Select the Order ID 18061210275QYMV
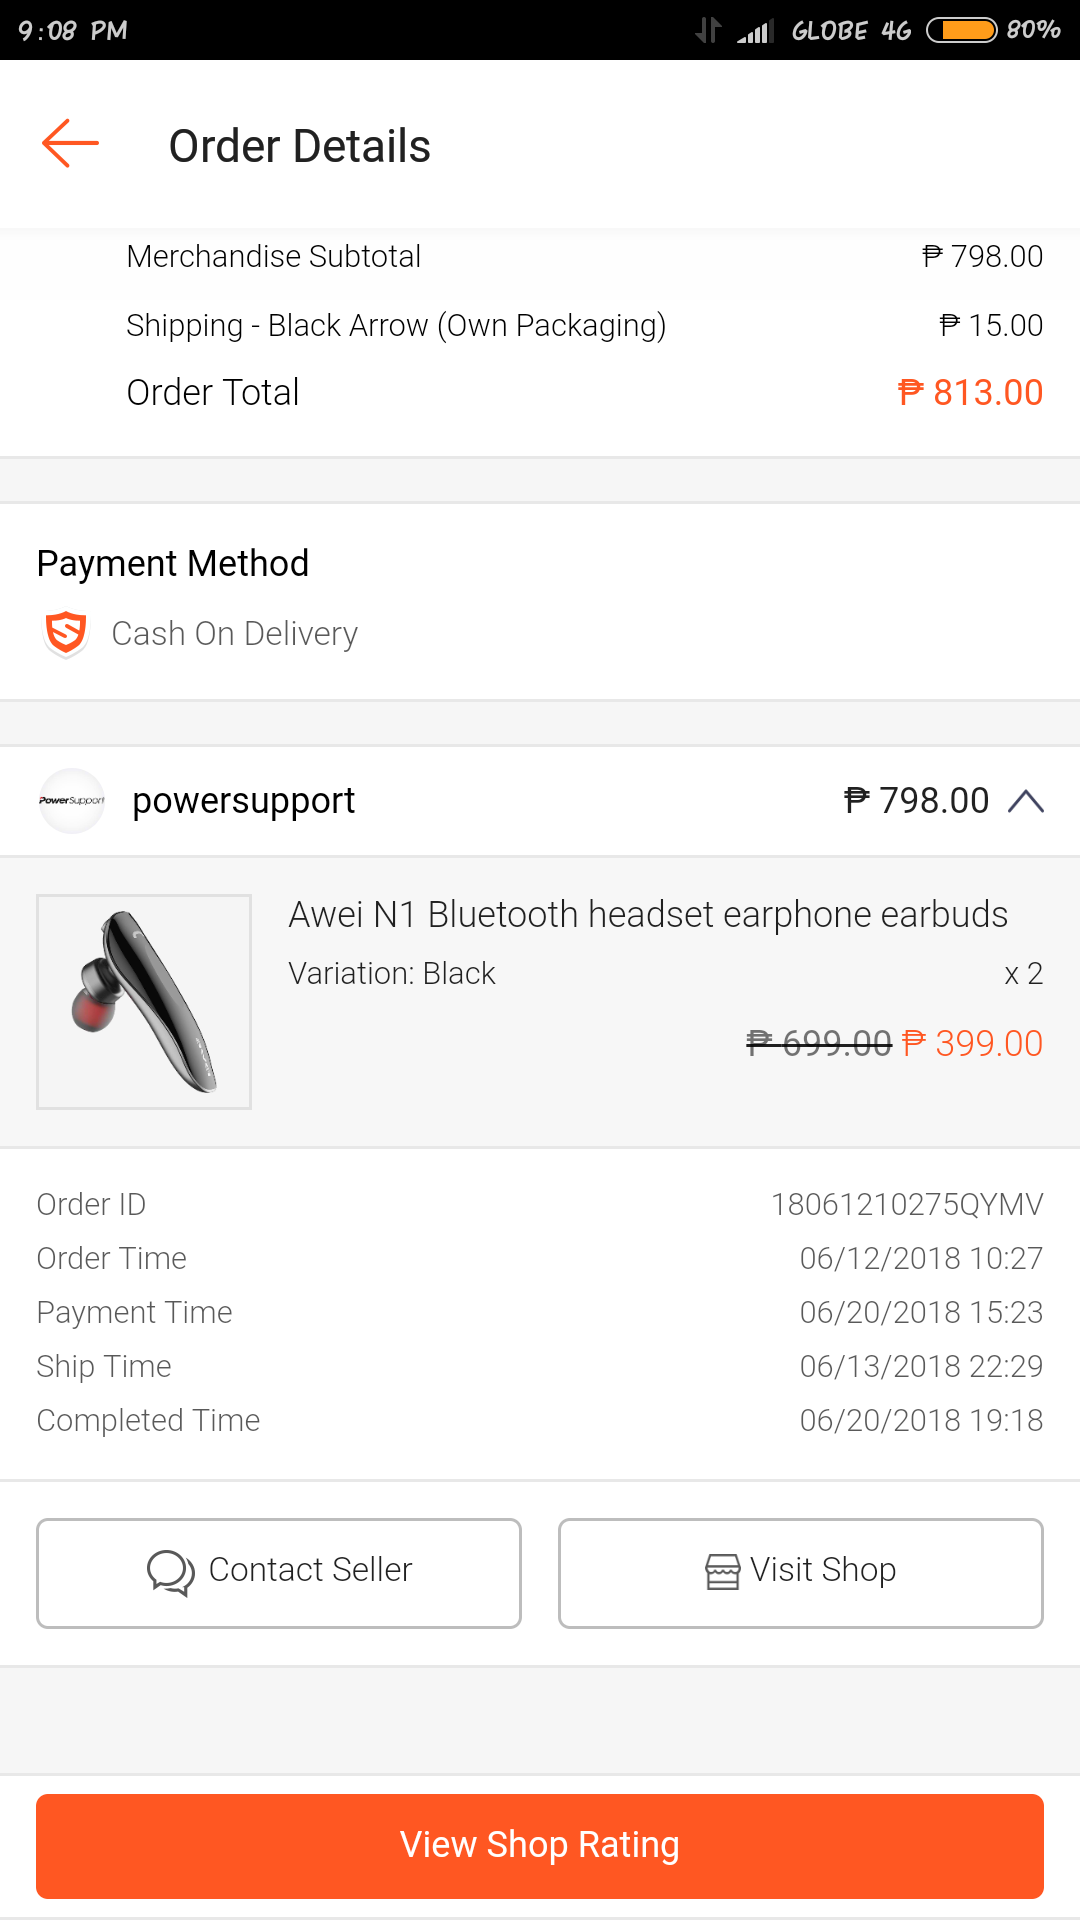 tap(907, 1204)
